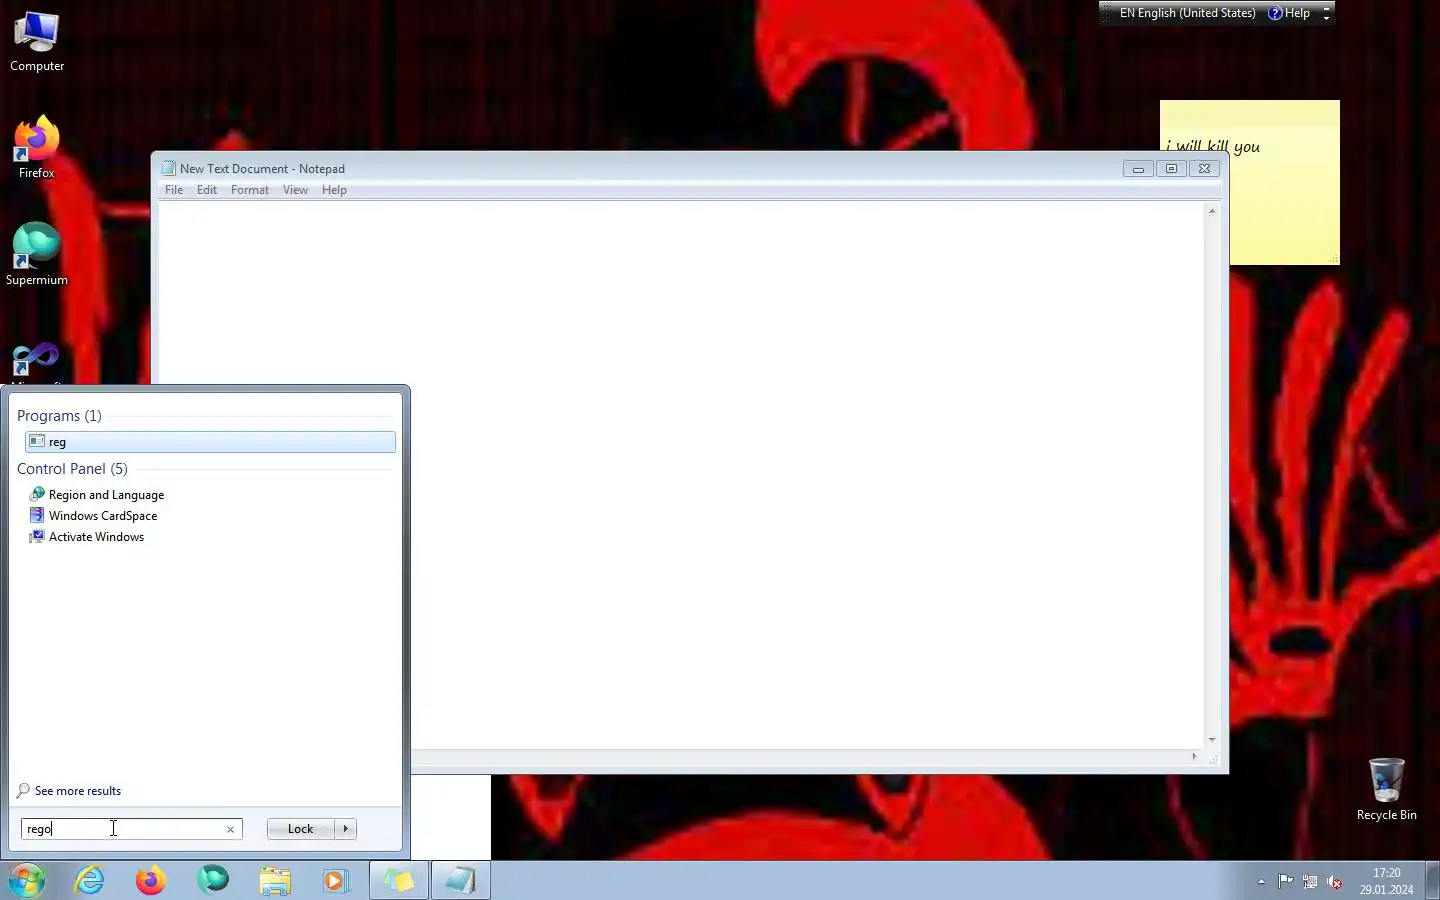
Task: Open the Notepad File menu
Action: tap(174, 190)
